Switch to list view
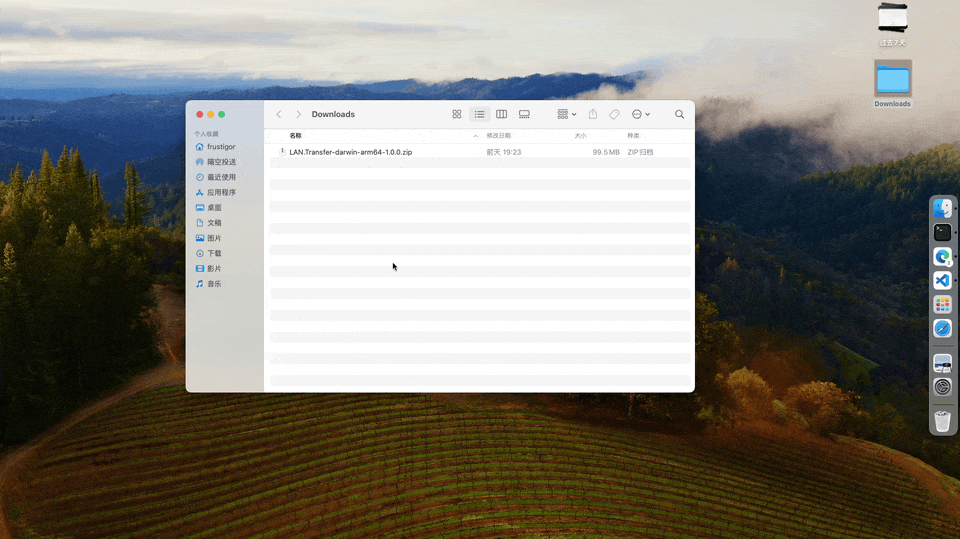The width and height of the screenshot is (960, 539). (x=479, y=115)
